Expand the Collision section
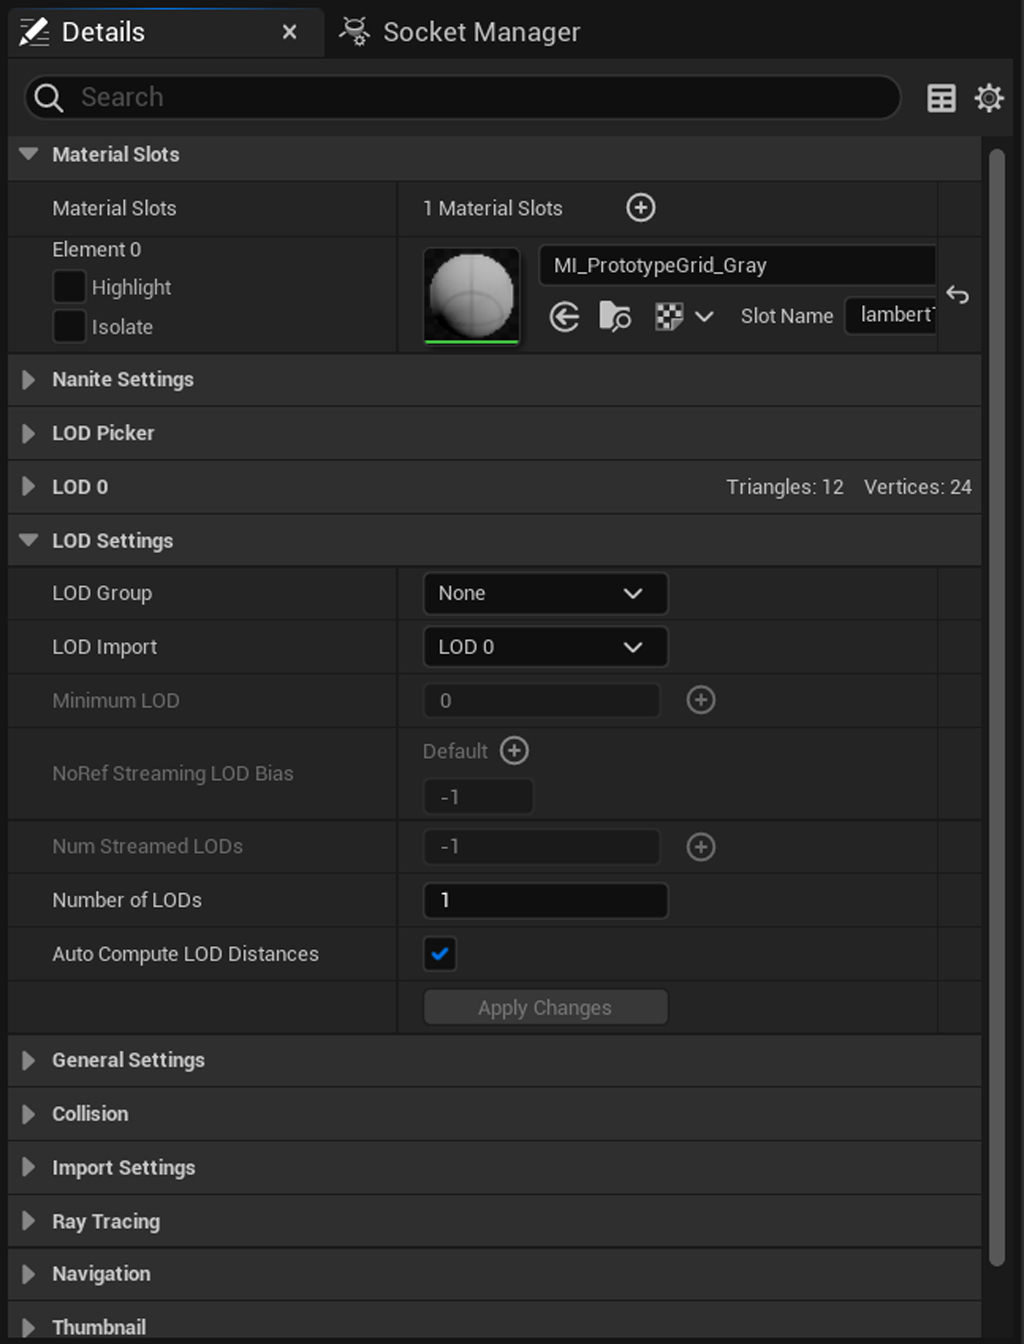1024x1344 pixels. point(28,1114)
